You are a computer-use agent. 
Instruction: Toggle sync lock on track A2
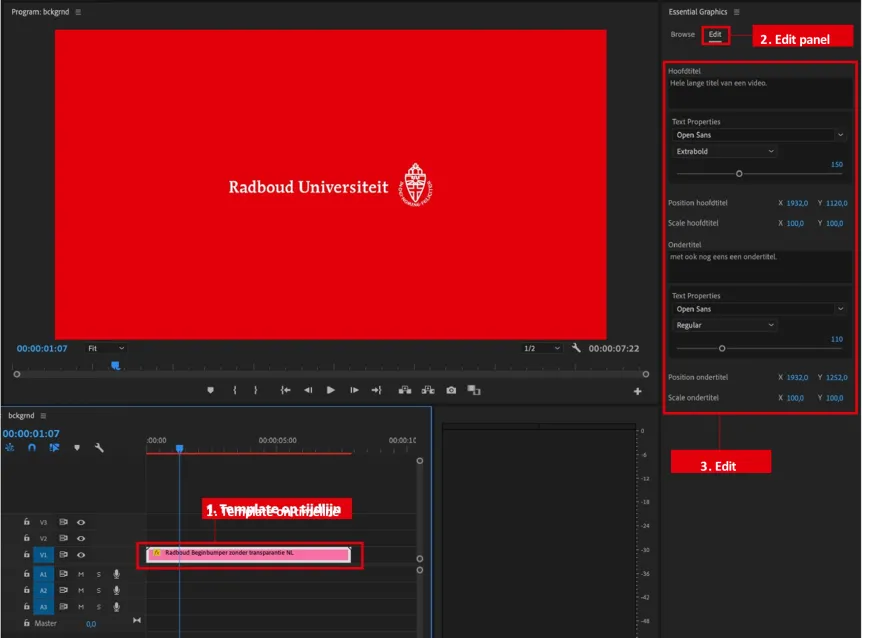[x=63, y=590]
